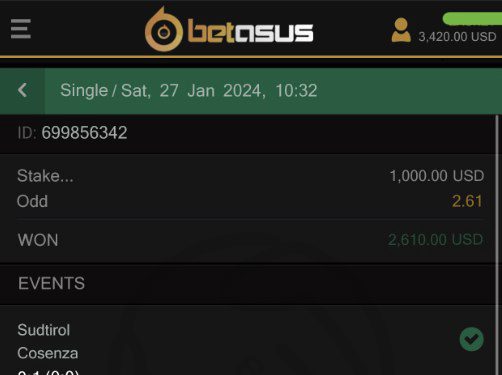This screenshot has height=375, width=502.
Task: Select the Sudtirol team name
Action: coord(44,330)
